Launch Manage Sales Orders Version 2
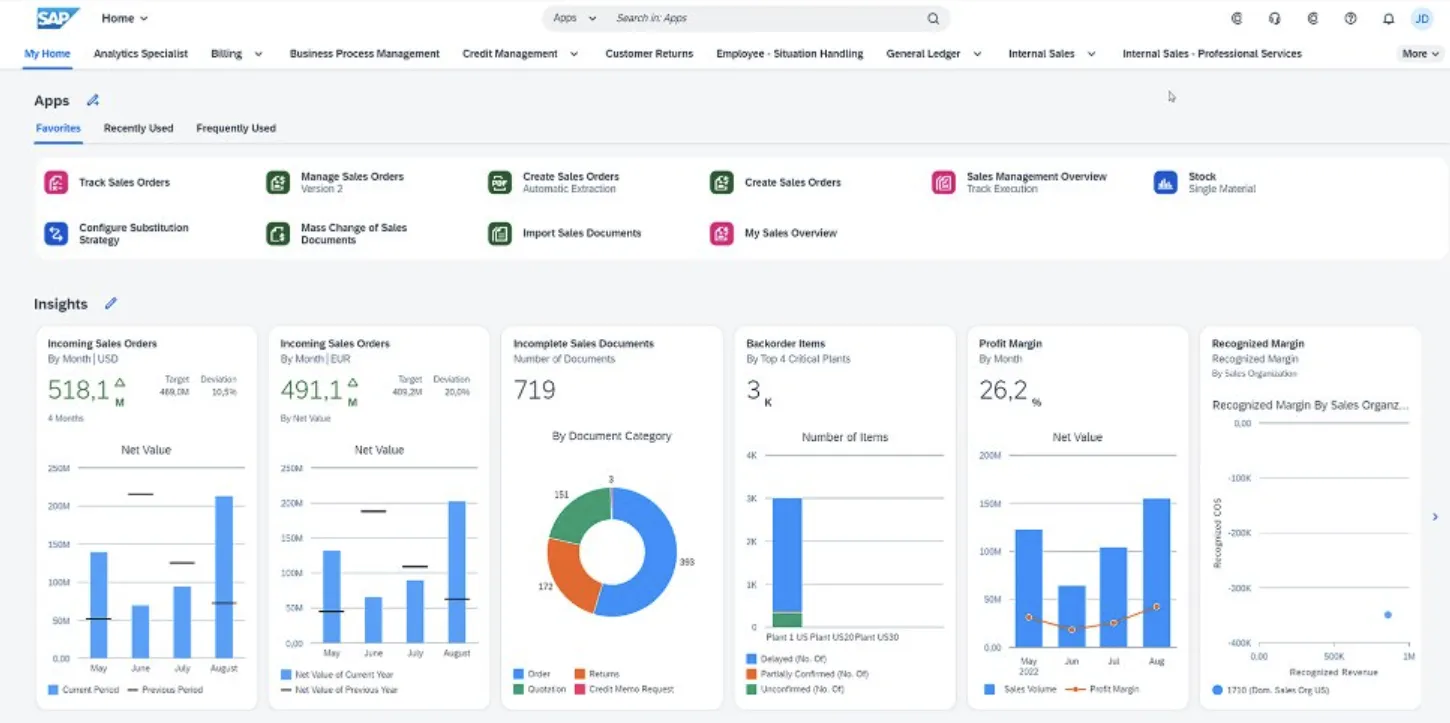The width and height of the screenshot is (1450, 723). 352,181
